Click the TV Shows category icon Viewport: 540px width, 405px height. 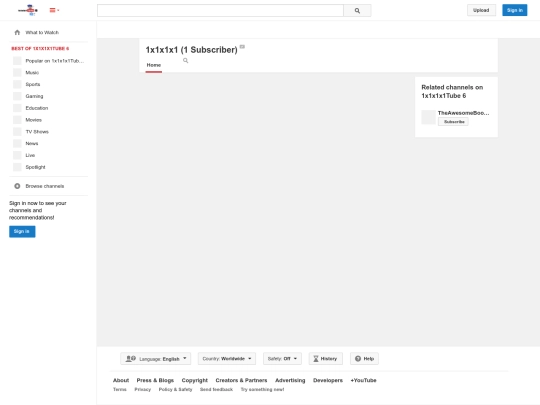(x=17, y=132)
